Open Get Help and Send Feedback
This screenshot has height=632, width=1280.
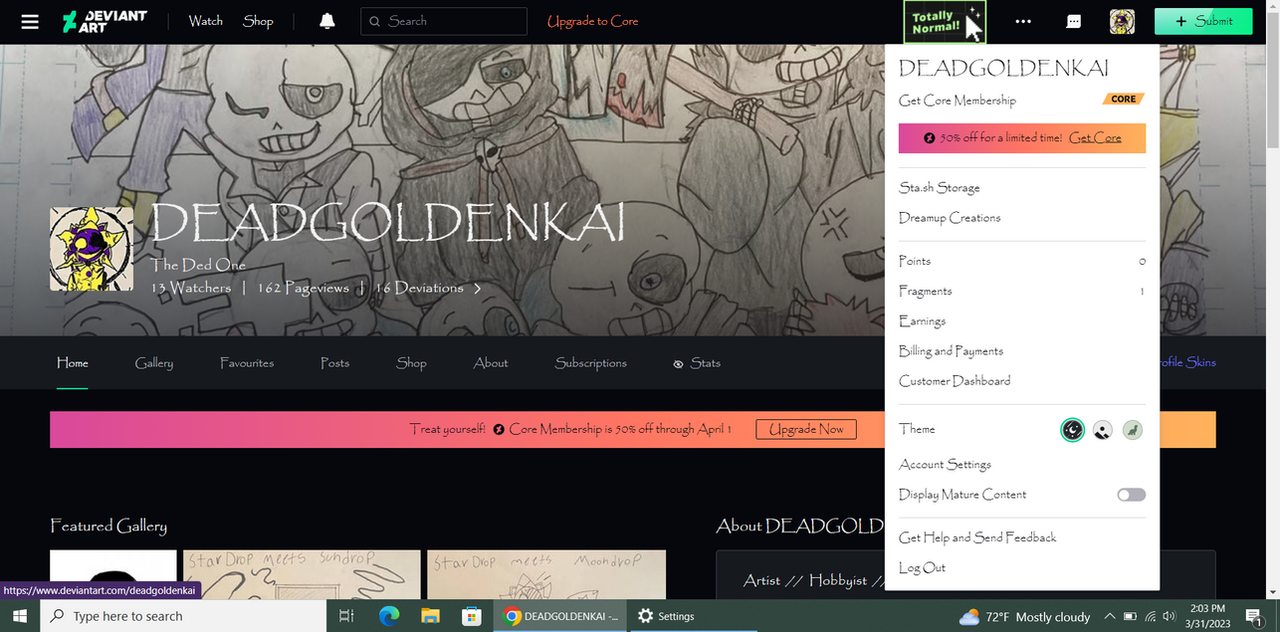coord(977,538)
